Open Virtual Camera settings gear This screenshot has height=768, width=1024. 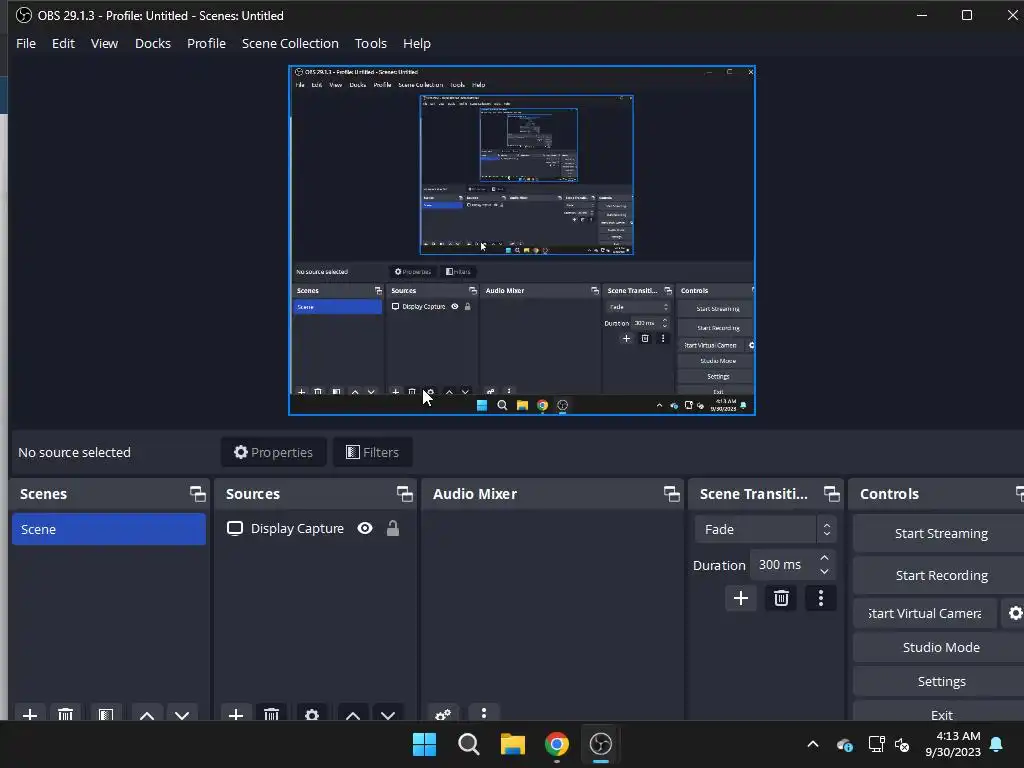click(x=1015, y=613)
